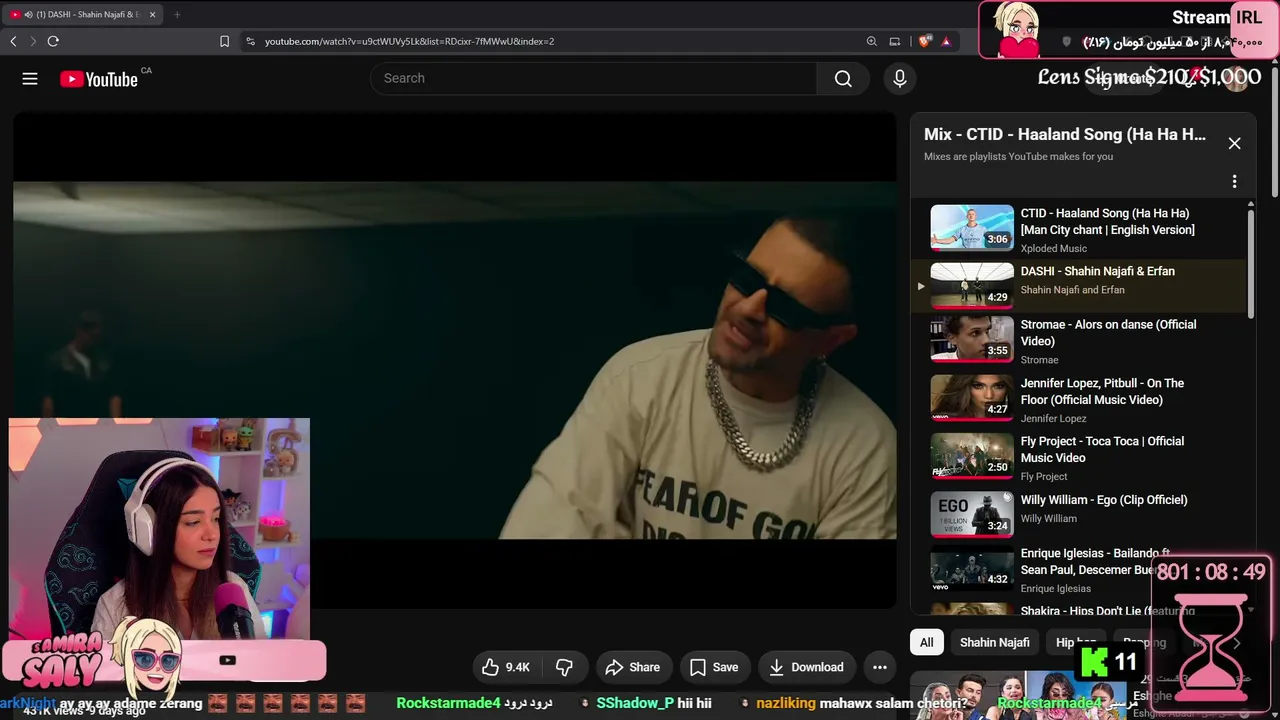Open "Stromae - Alors on danse" title

[x=1108, y=333]
